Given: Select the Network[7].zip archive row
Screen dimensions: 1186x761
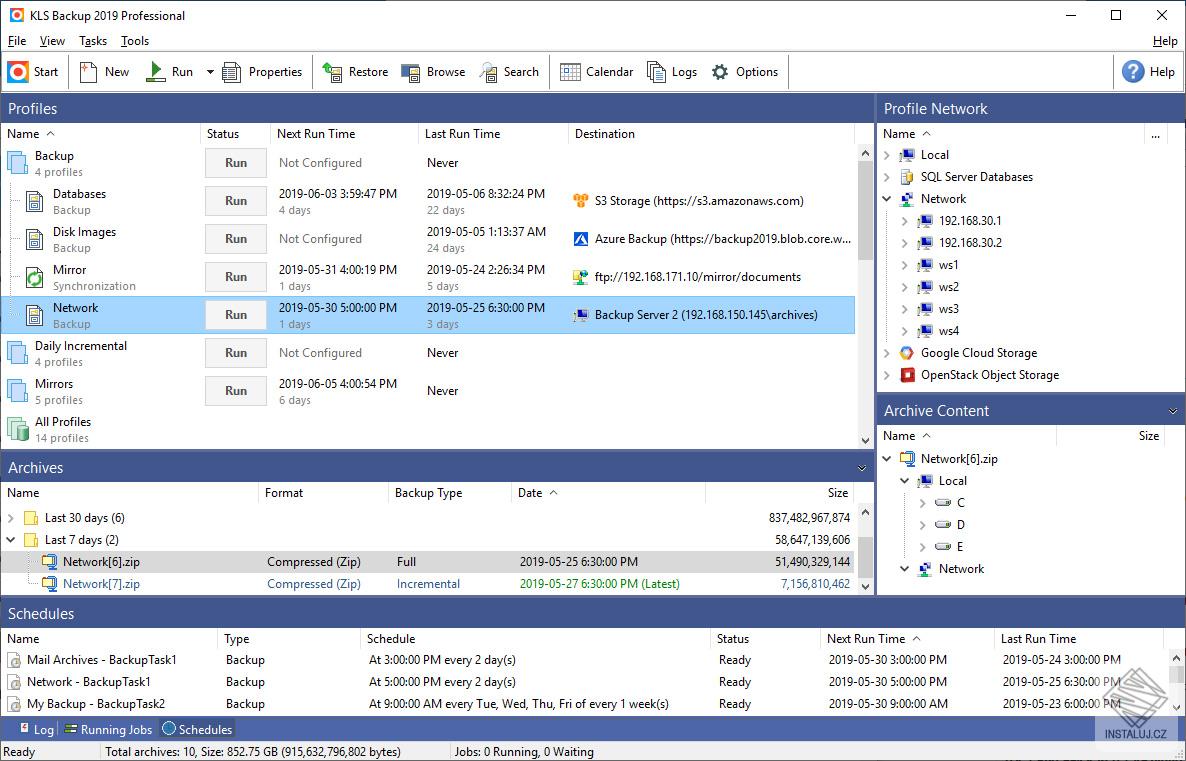Looking at the screenshot, I should pyautogui.click(x=101, y=584).
